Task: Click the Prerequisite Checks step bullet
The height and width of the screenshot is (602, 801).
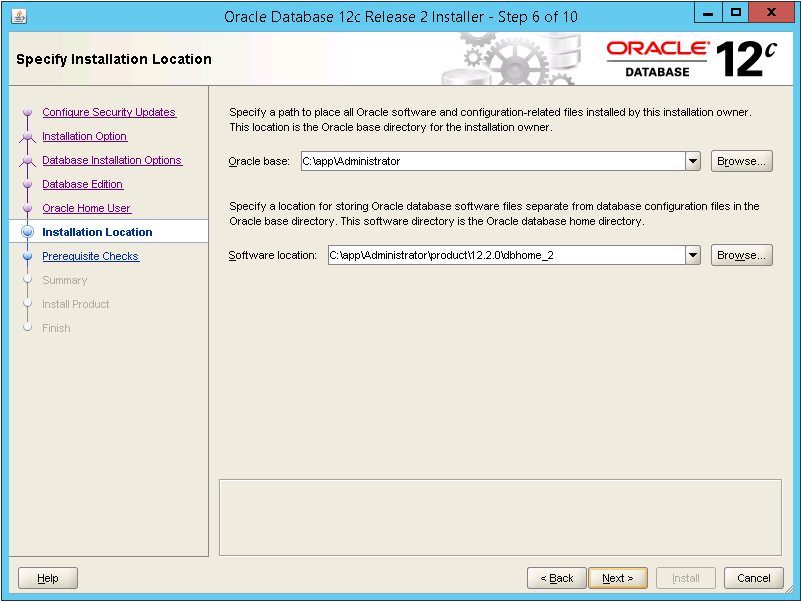Action: click(x=28, y=257)
